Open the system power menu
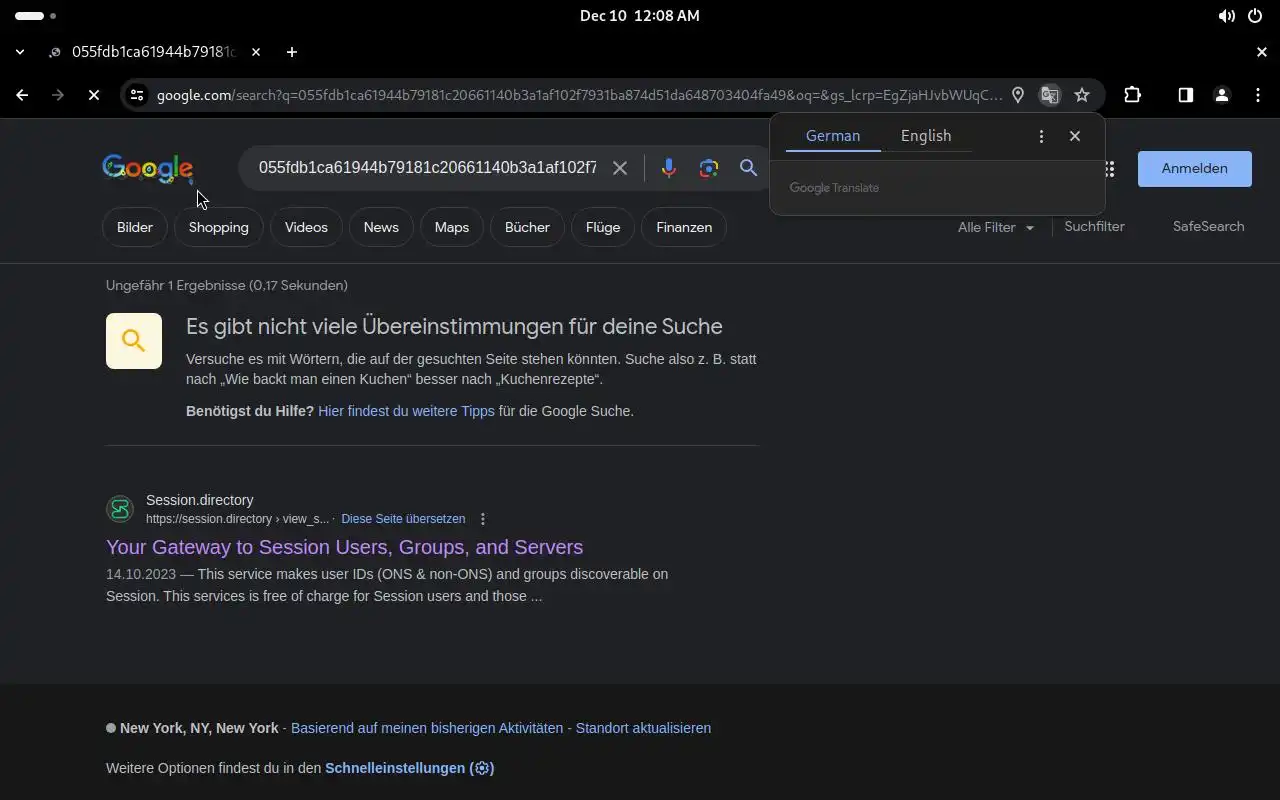 click(x=1255, y=16)
